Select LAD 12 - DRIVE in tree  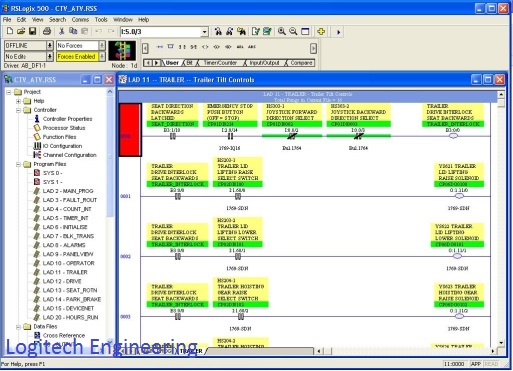pos(62,281)
